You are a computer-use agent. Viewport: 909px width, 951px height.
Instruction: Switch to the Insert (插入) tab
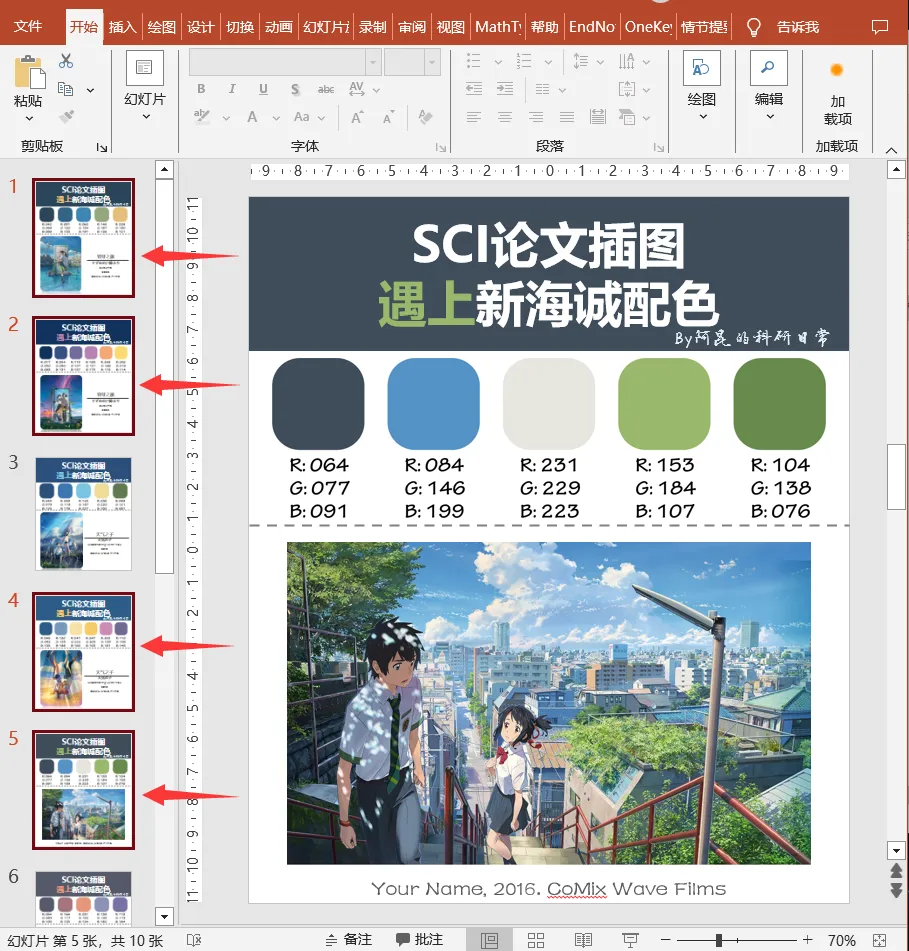tap(122, 27)
